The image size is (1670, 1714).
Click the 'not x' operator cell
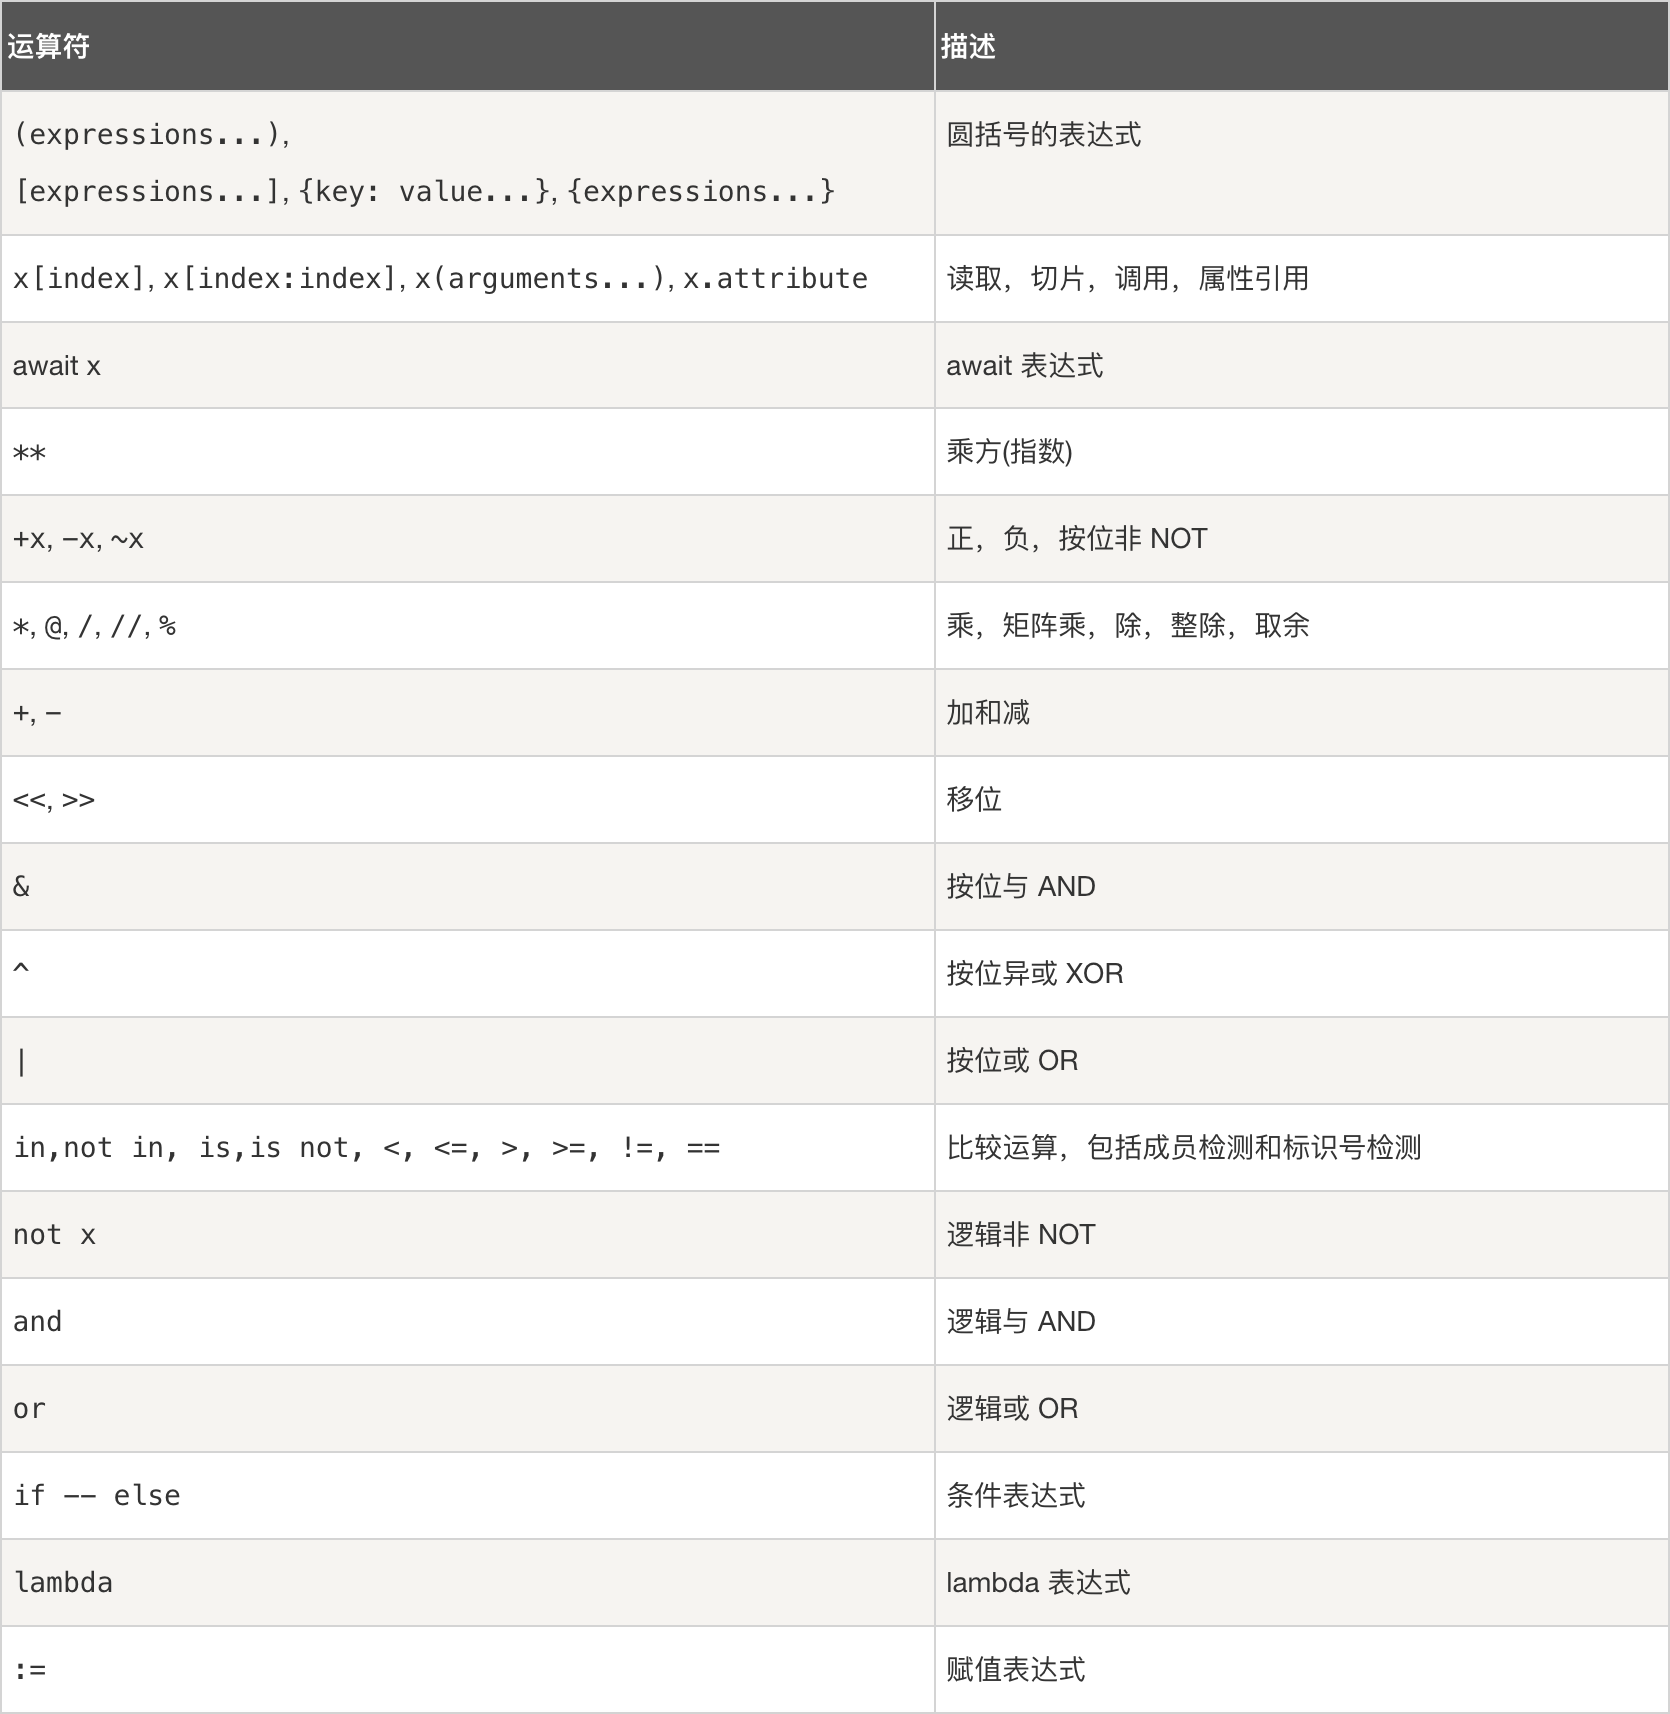(54, 1235)
